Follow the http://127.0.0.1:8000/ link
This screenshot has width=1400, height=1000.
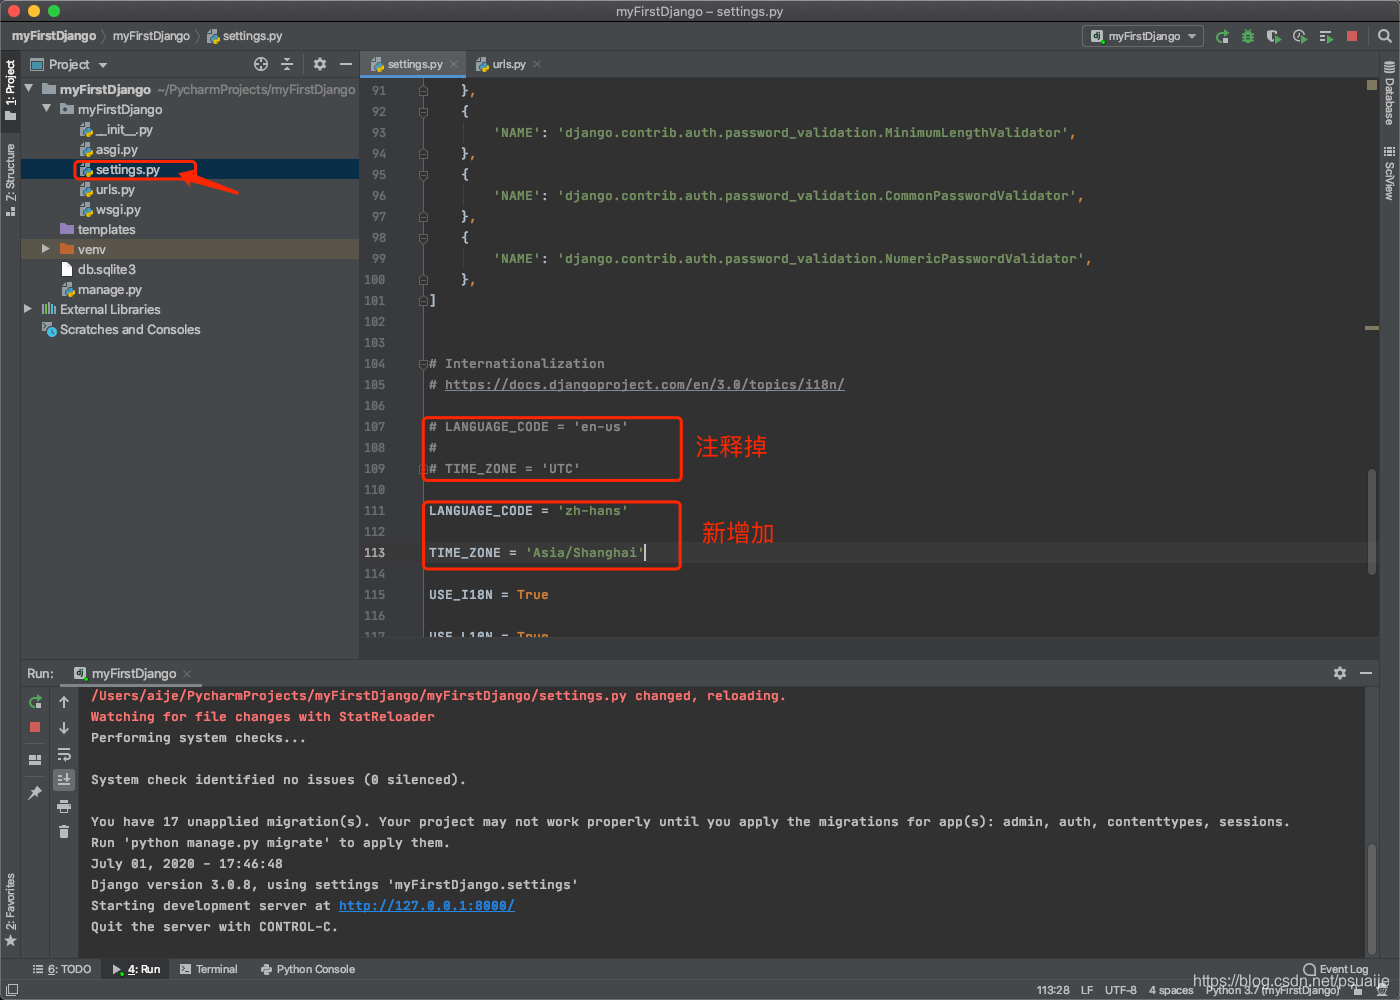426,905
